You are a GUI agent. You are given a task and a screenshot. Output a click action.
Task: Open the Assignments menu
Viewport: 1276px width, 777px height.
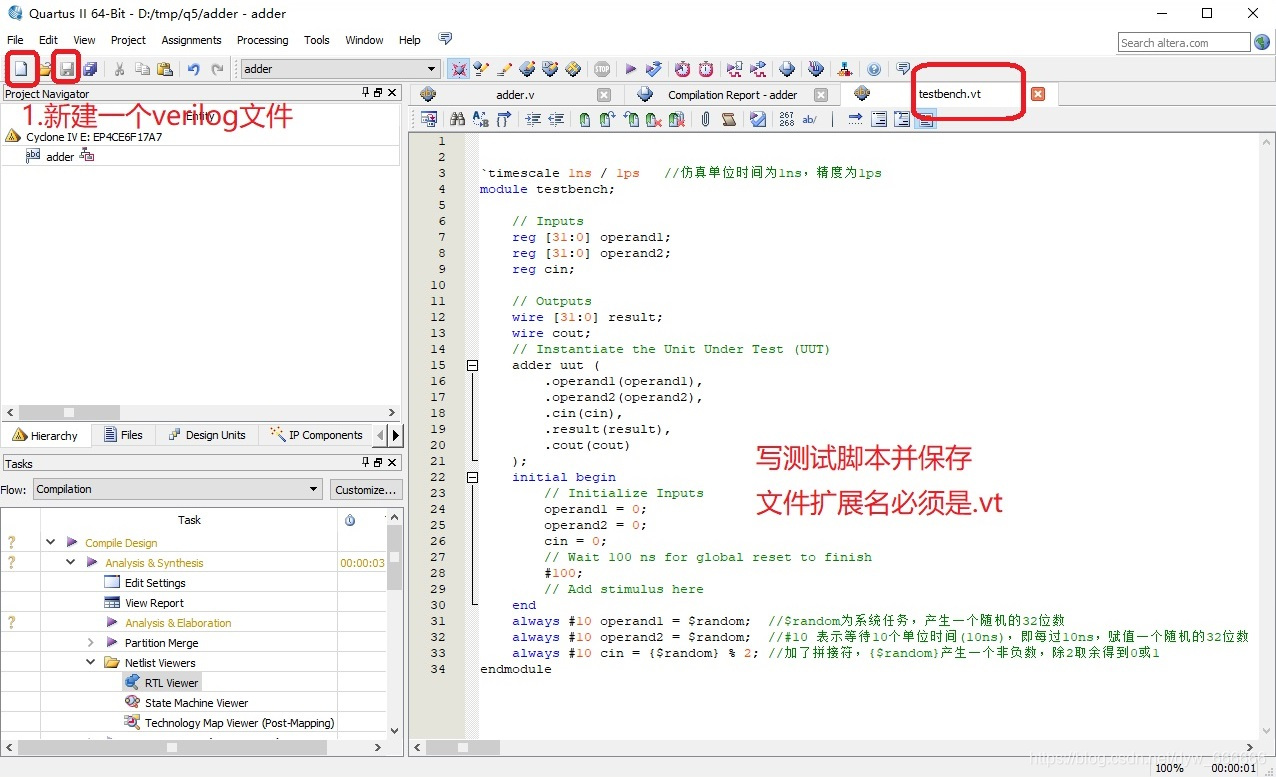click(x=191, y=40)
